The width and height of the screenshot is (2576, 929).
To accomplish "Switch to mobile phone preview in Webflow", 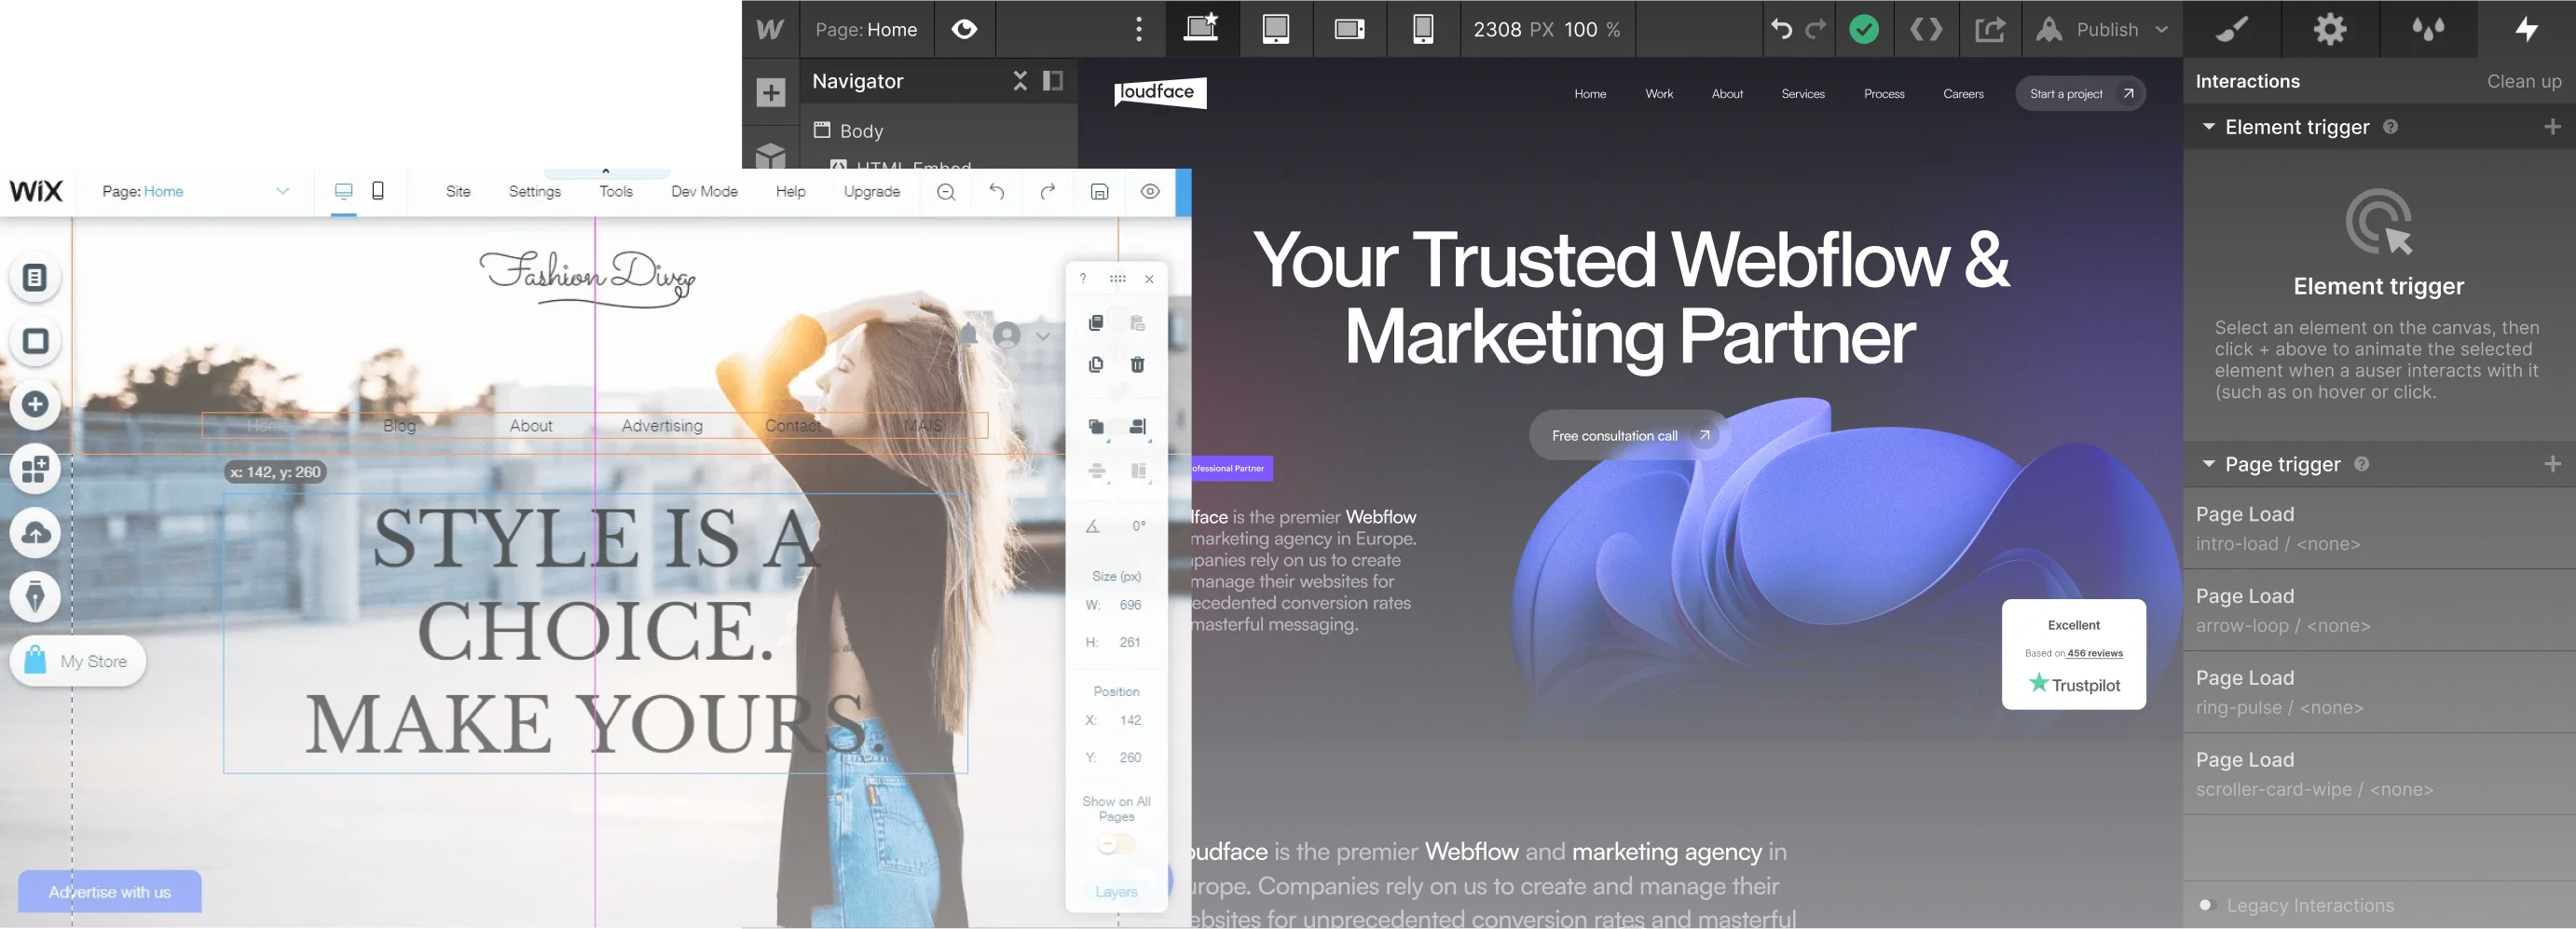I will [x=1423, y=29].
